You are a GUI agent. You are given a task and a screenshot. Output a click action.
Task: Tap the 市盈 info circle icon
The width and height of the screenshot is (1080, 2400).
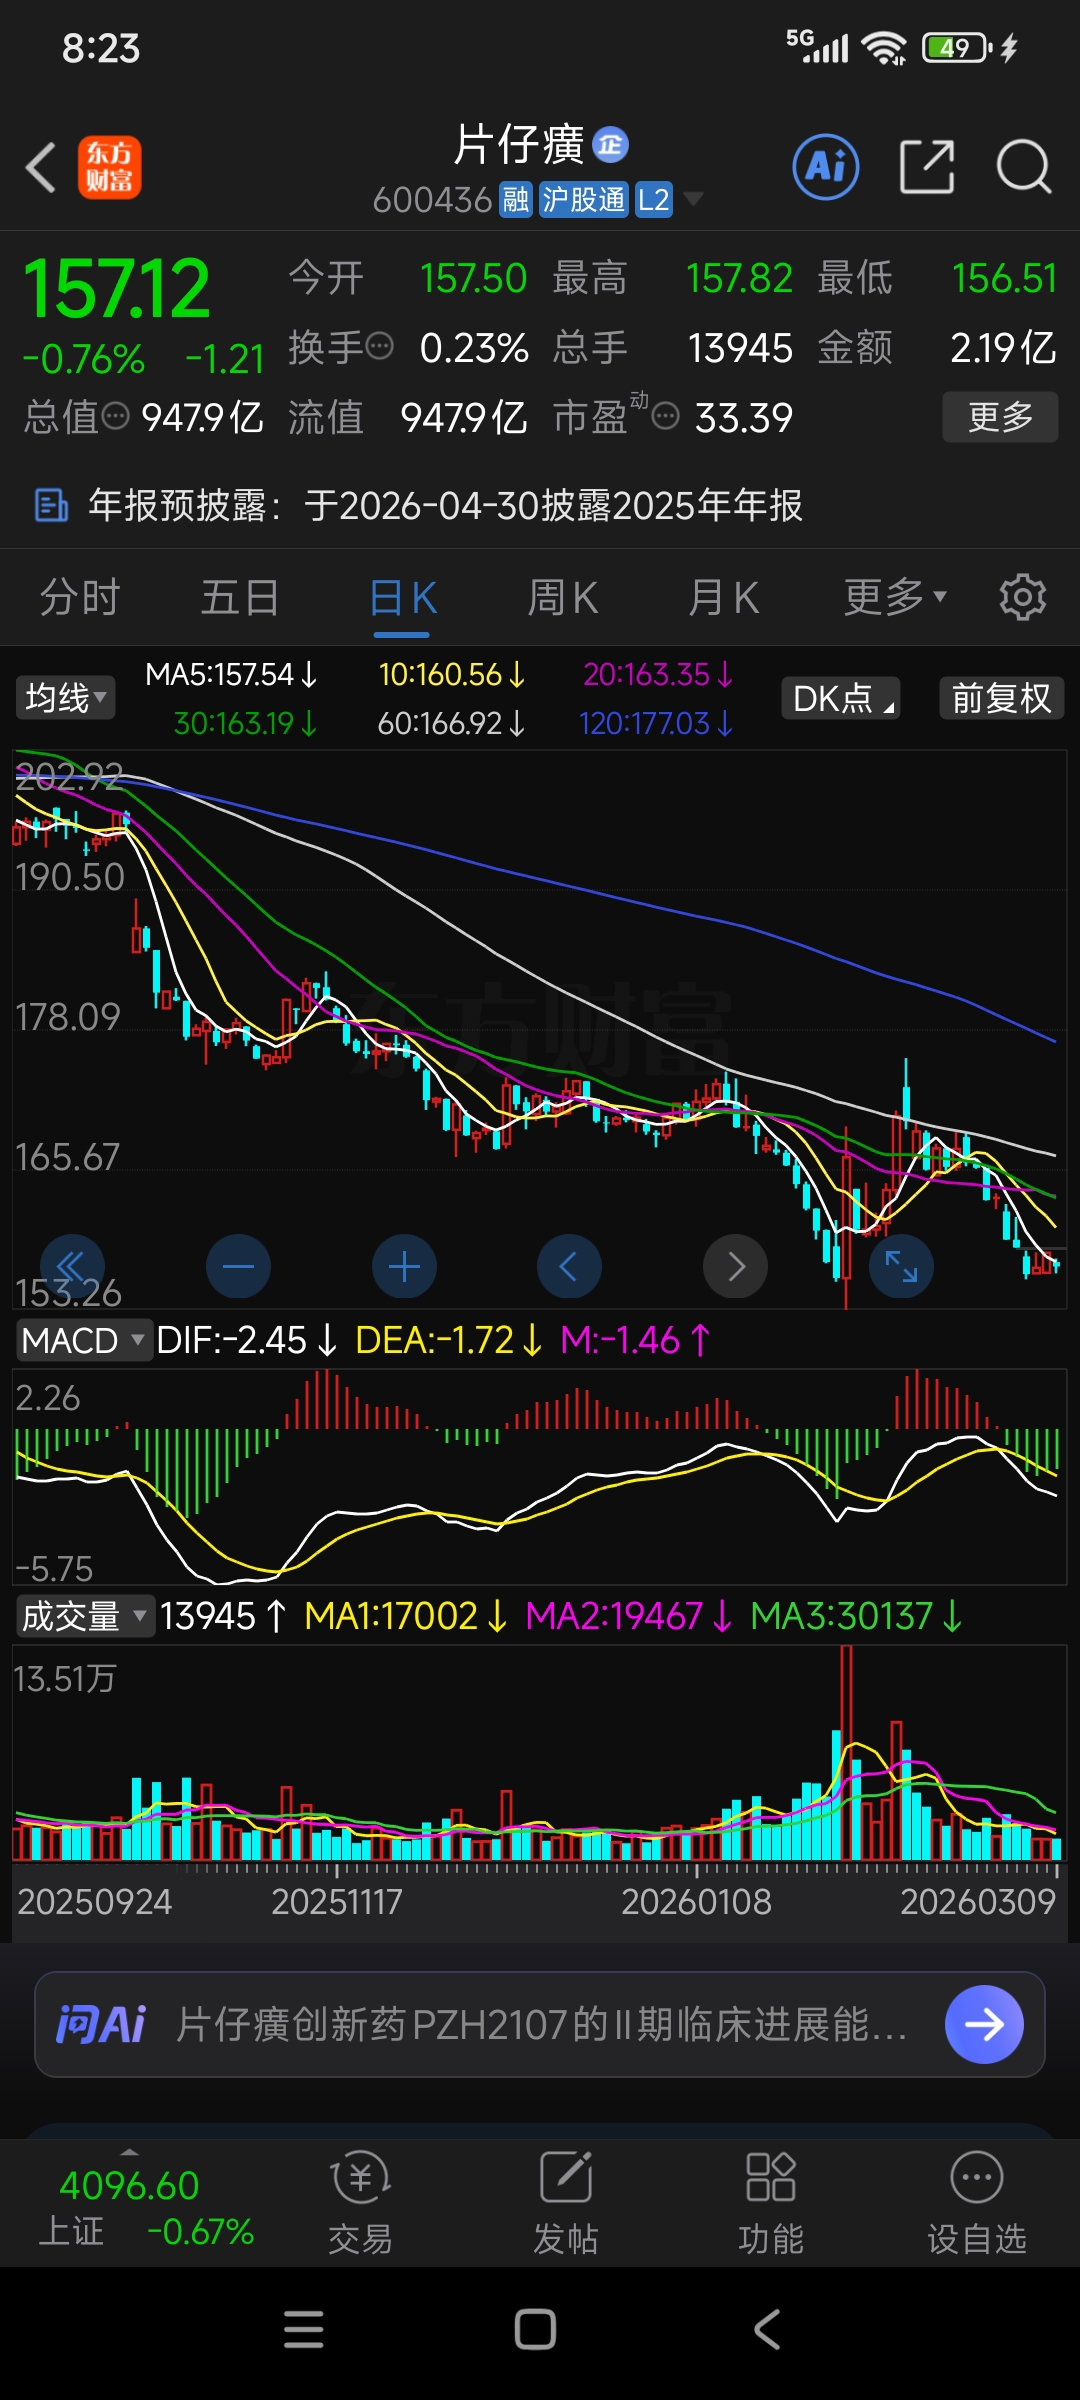(x=665, y=415)
